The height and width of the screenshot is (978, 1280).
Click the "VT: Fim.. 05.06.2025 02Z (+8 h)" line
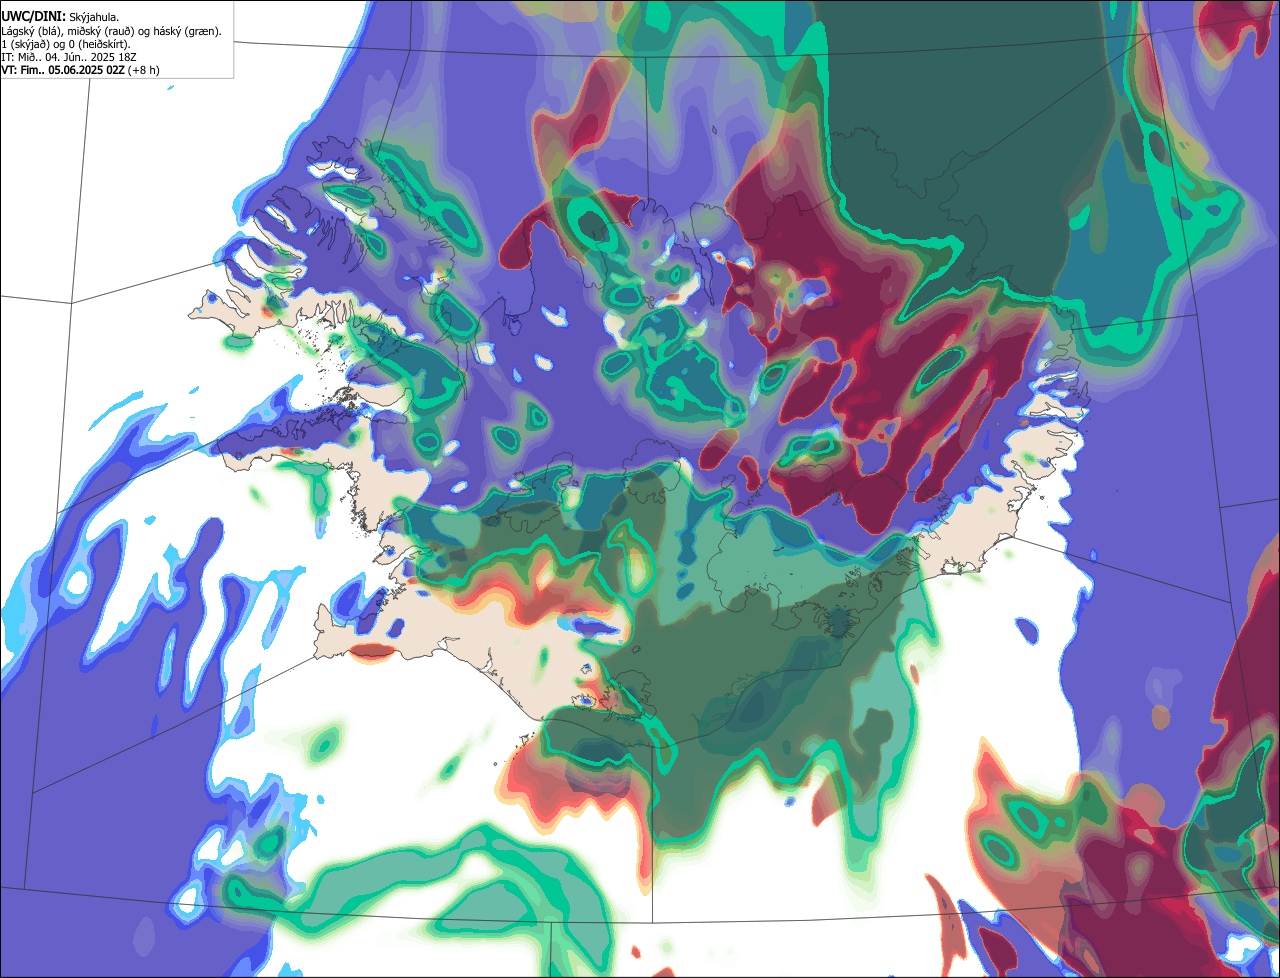pos(81,70)
